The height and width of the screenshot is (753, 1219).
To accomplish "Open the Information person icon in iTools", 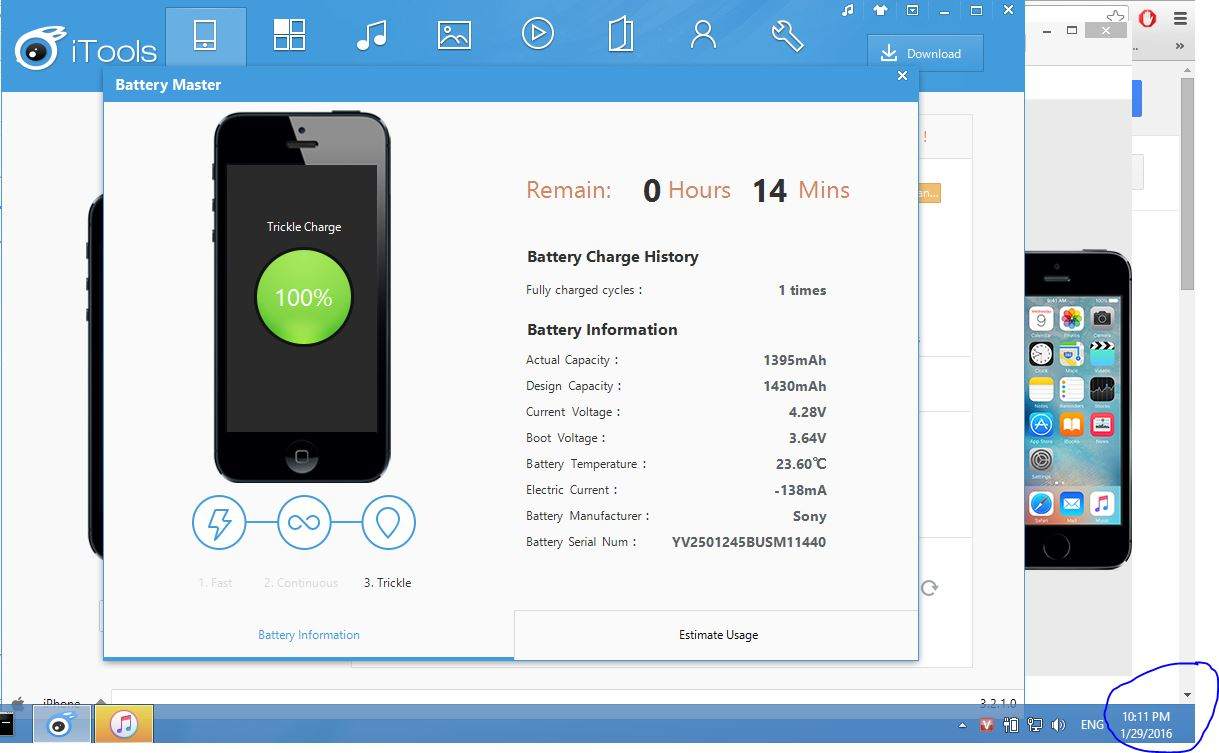I will (x=703, y=35).
